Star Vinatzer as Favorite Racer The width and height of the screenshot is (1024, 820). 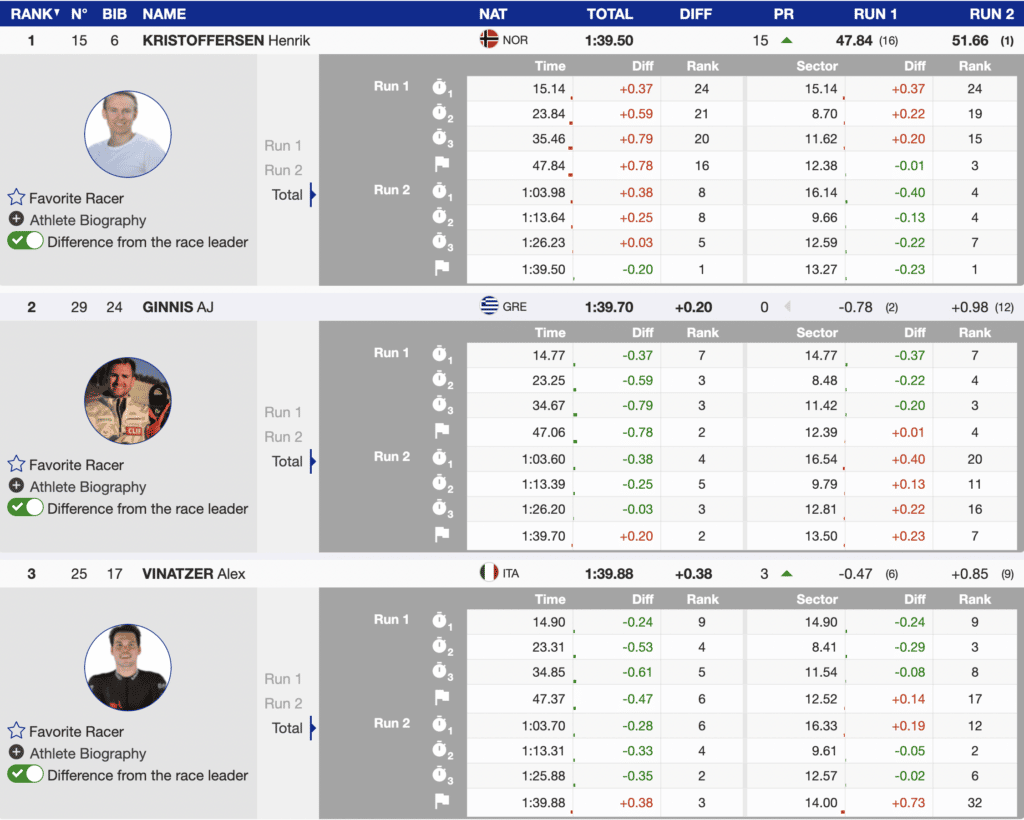pyautogui.click(x=16, y=732)
